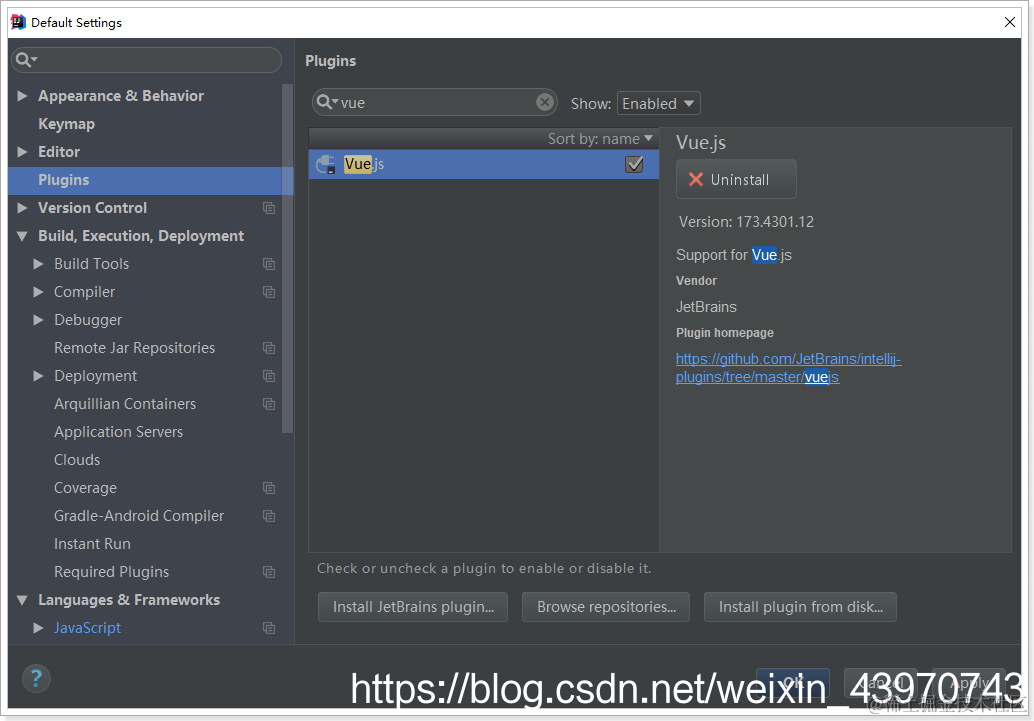Click the Version: 173.4301.12 text
The image size is (1034, 721).
[x=746, y=222]
